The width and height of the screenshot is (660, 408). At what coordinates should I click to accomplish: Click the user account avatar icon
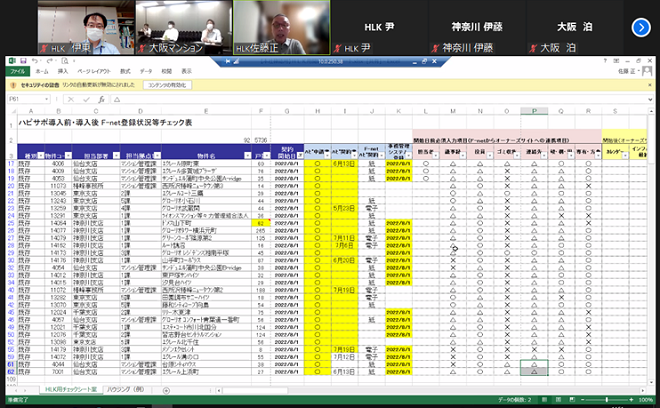coord(647,71)
